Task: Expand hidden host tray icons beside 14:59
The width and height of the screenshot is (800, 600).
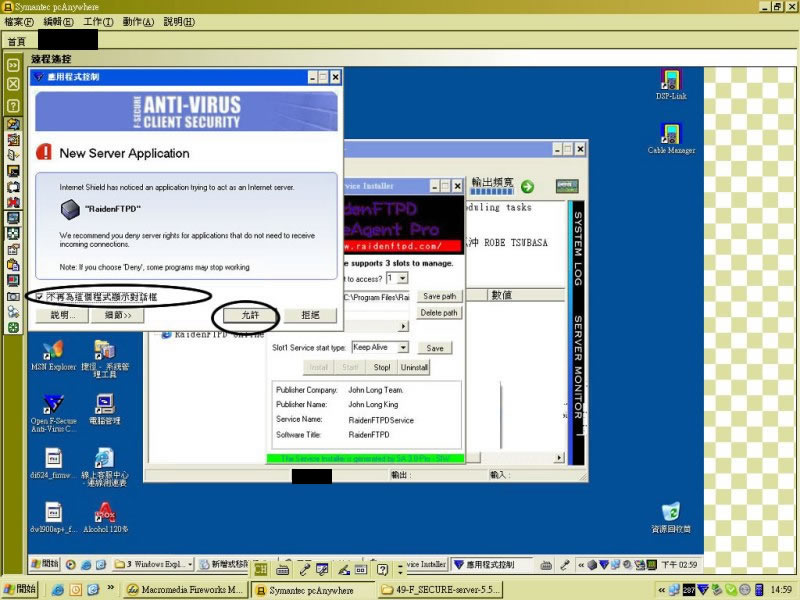Action: click(x=661, y=590)
